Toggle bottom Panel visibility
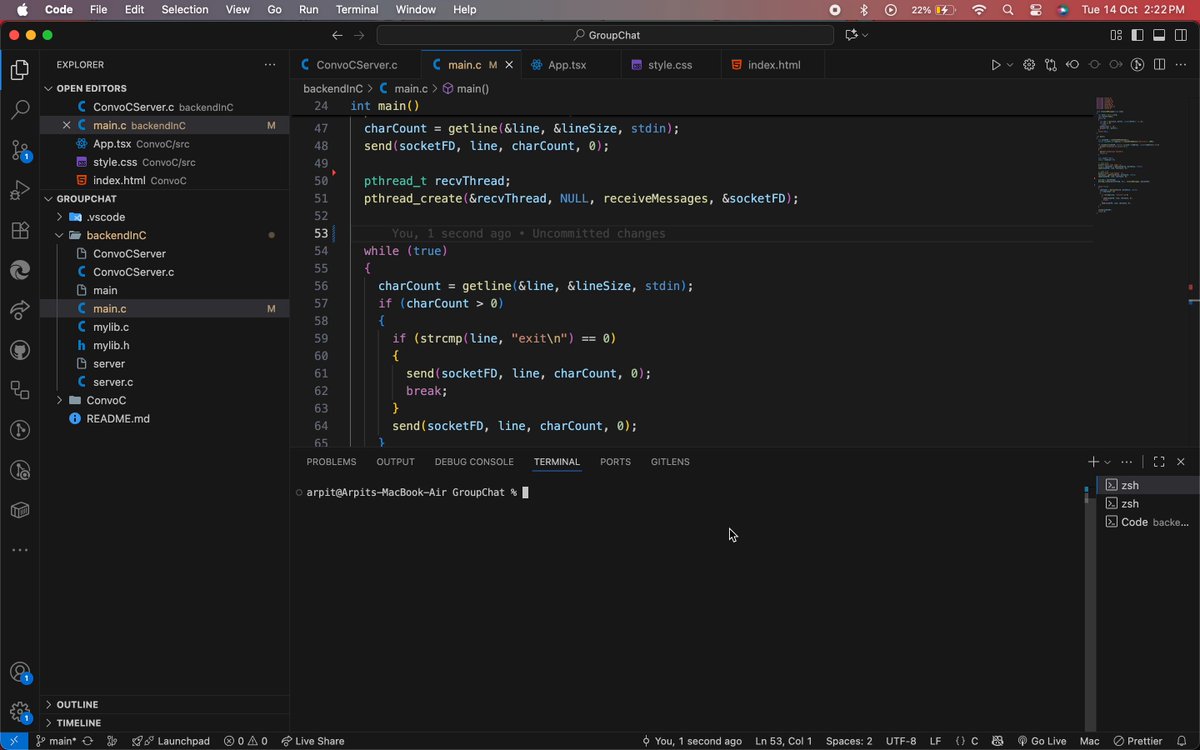This screenshot has width=1200, height=750. point(1159,35)
